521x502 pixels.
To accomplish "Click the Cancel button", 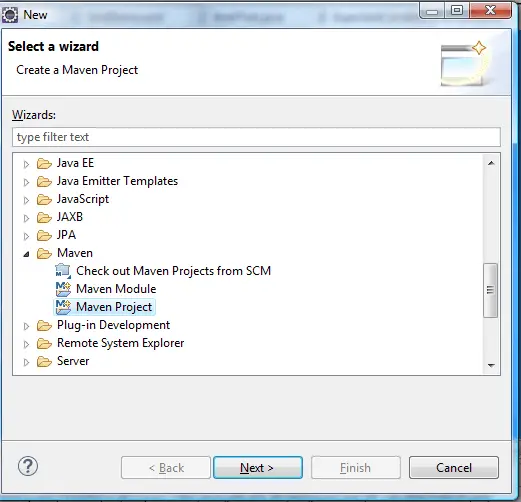I will pos(454,468).
